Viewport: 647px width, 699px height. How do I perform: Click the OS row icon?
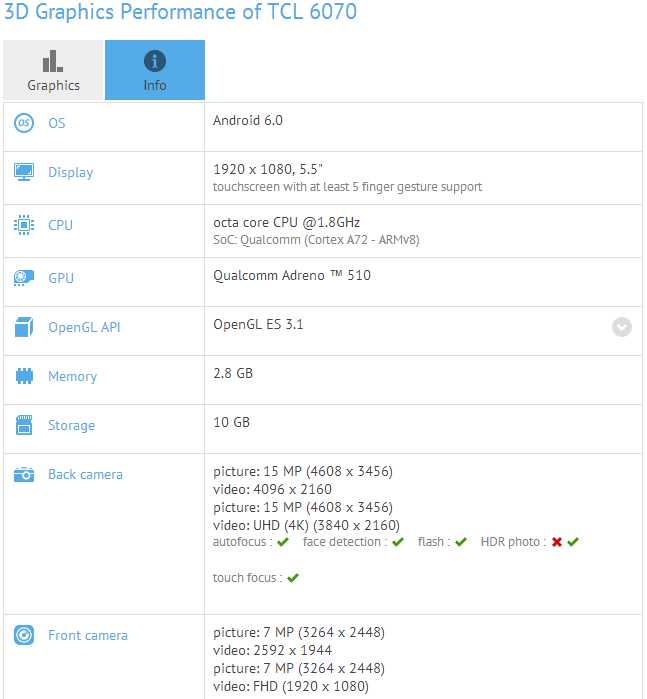(x=24, y=123)
